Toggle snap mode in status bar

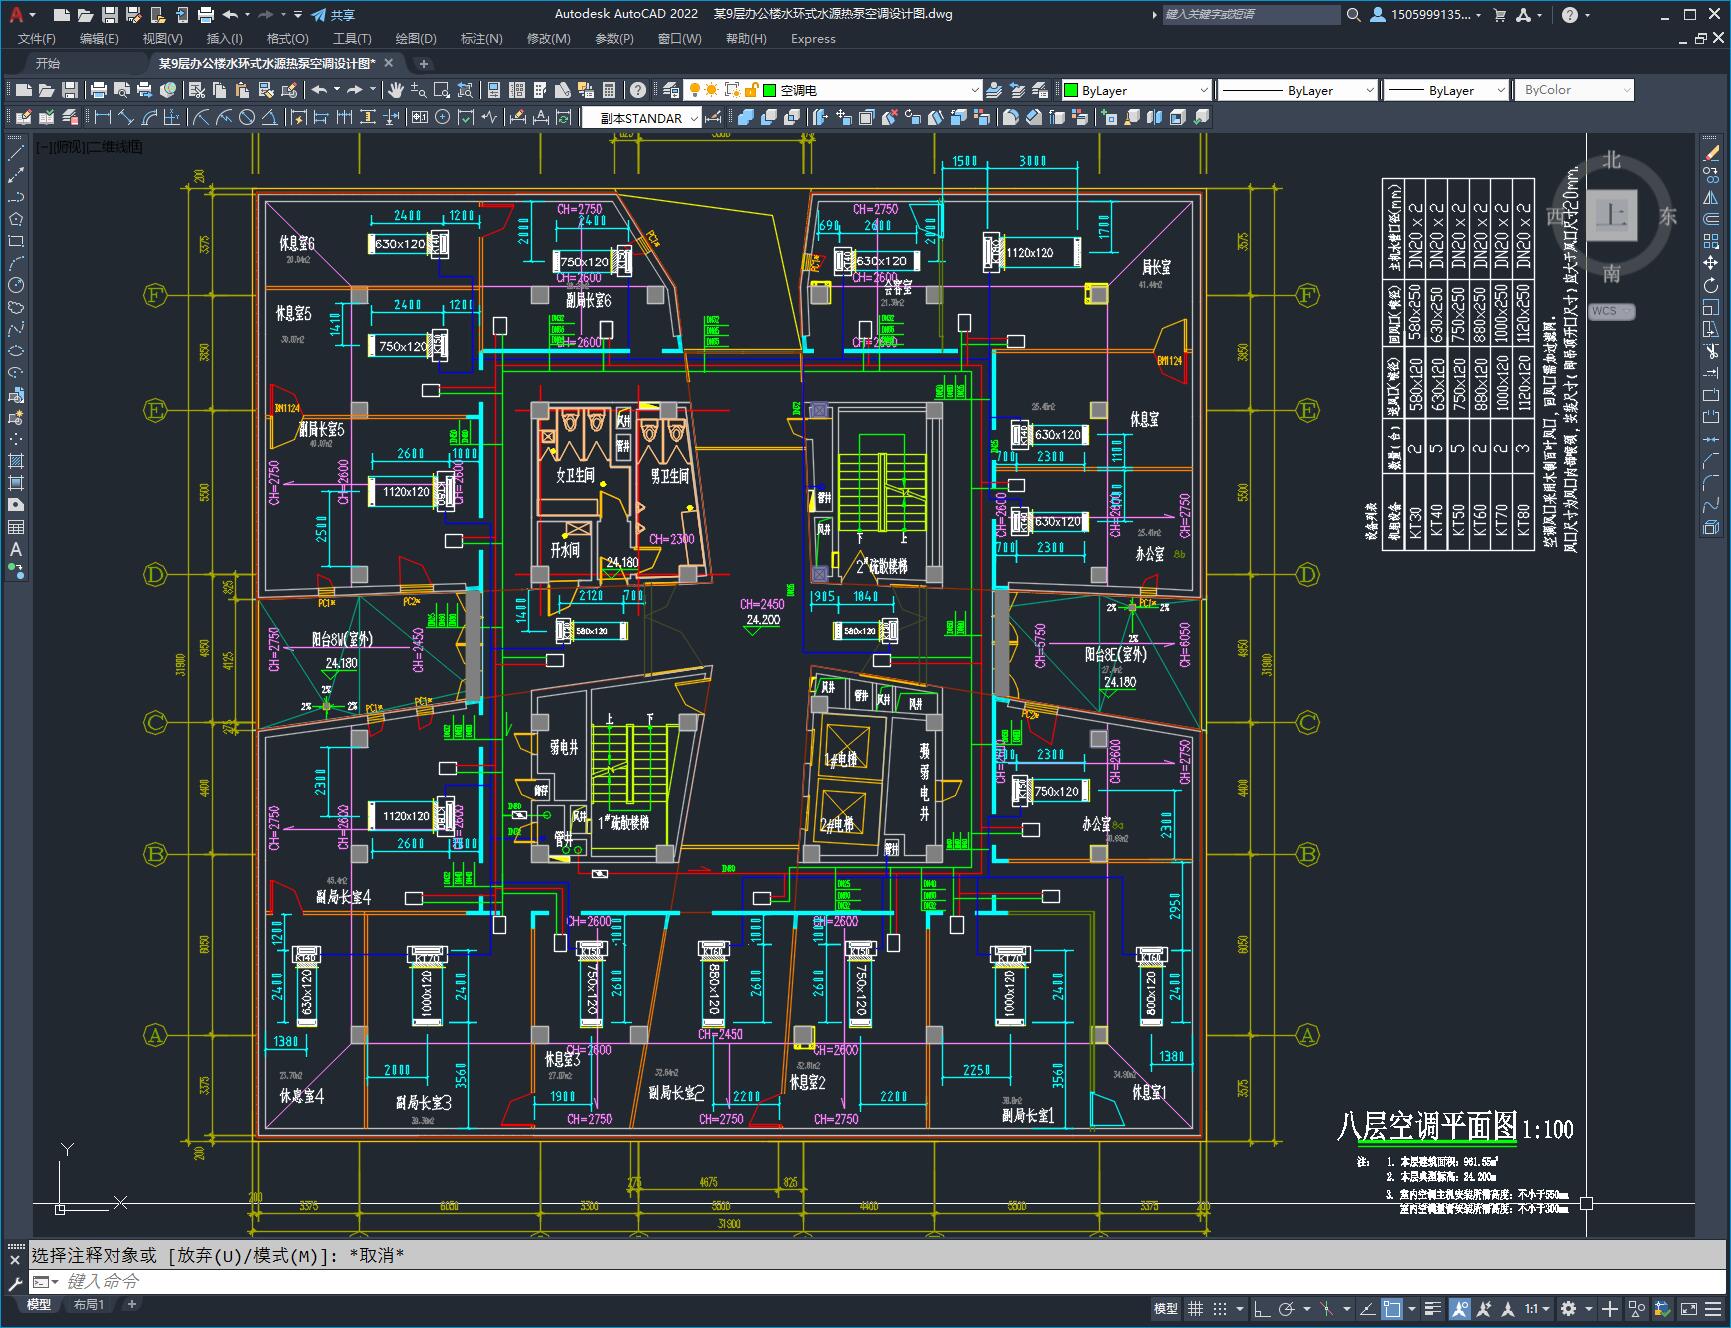coord(1219,1308)
